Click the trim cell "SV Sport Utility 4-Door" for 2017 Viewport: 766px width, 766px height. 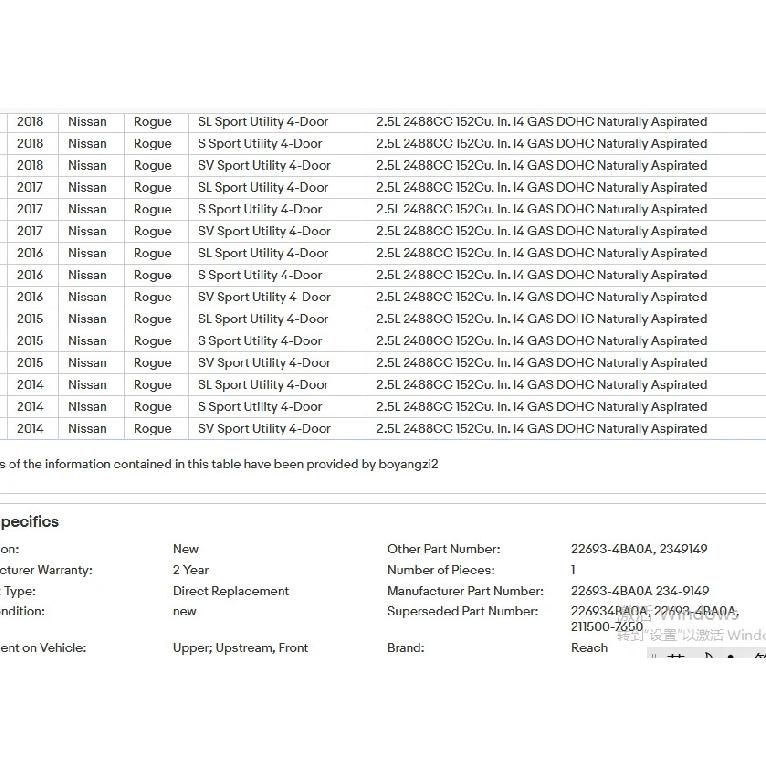tap(264, 231)
